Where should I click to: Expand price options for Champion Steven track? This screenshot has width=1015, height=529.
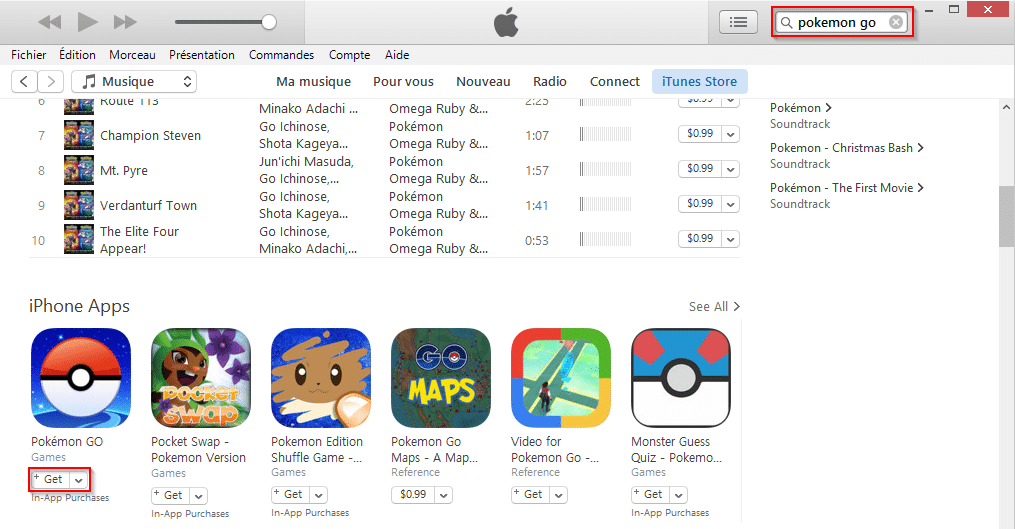731,134
